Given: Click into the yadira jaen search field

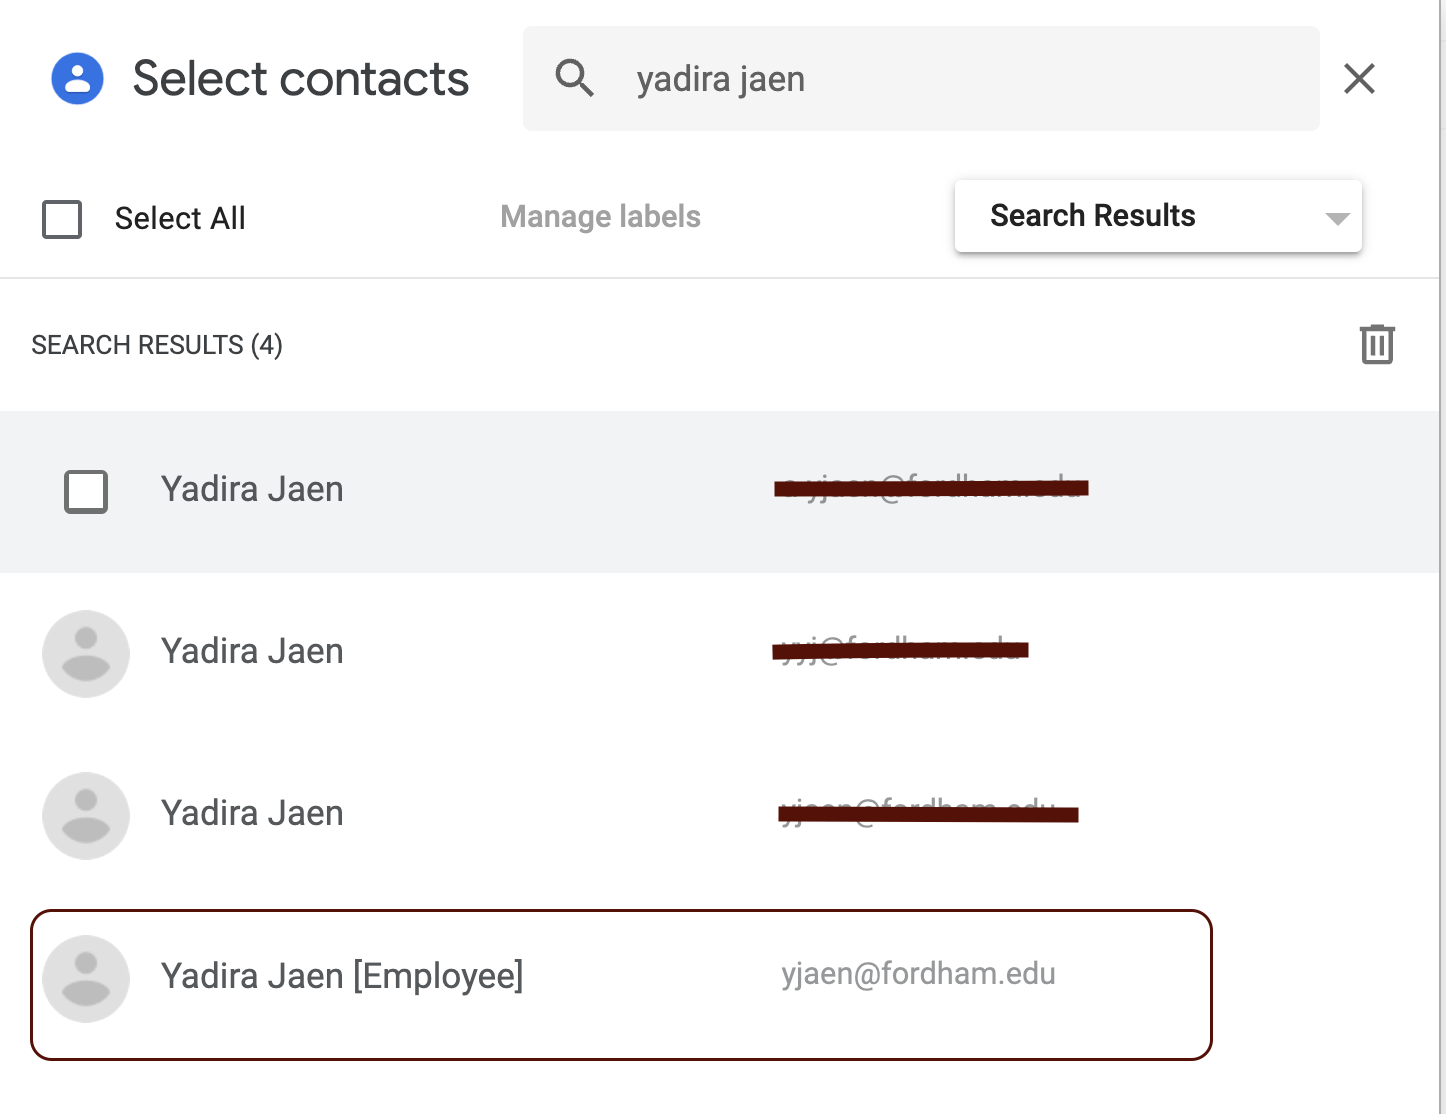Looking at the screenshot, I should (x=921, y=78).
